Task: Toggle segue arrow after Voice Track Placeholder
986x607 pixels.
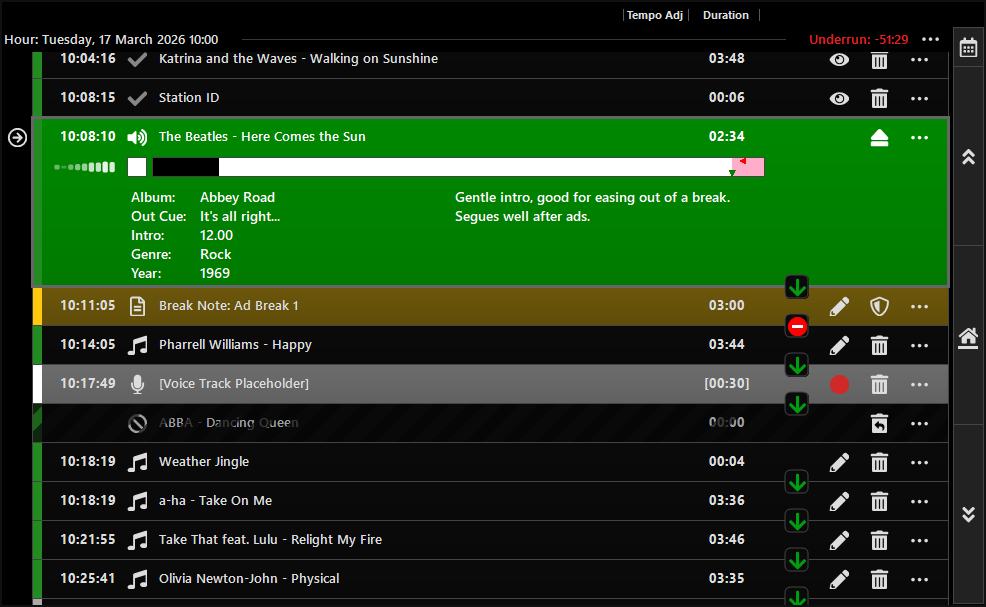Action: click(x=797, y=404)
